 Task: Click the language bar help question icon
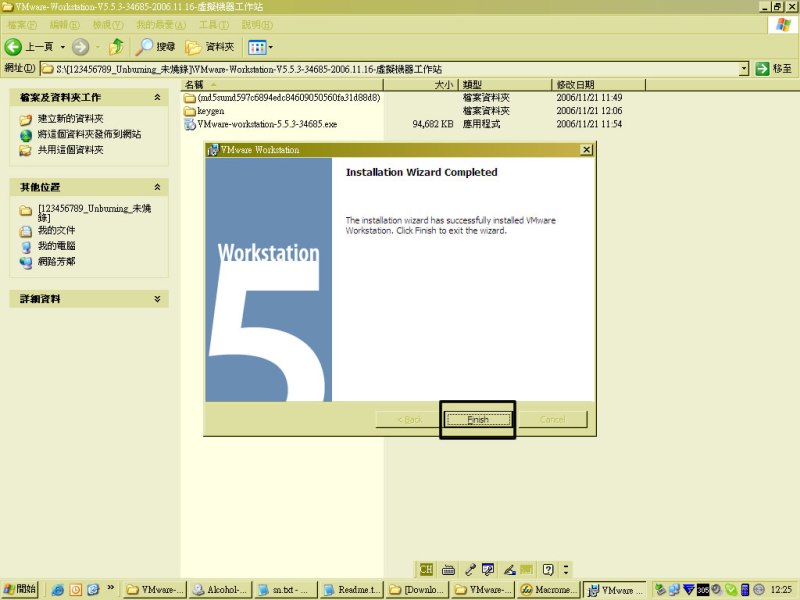click(548, 569)
